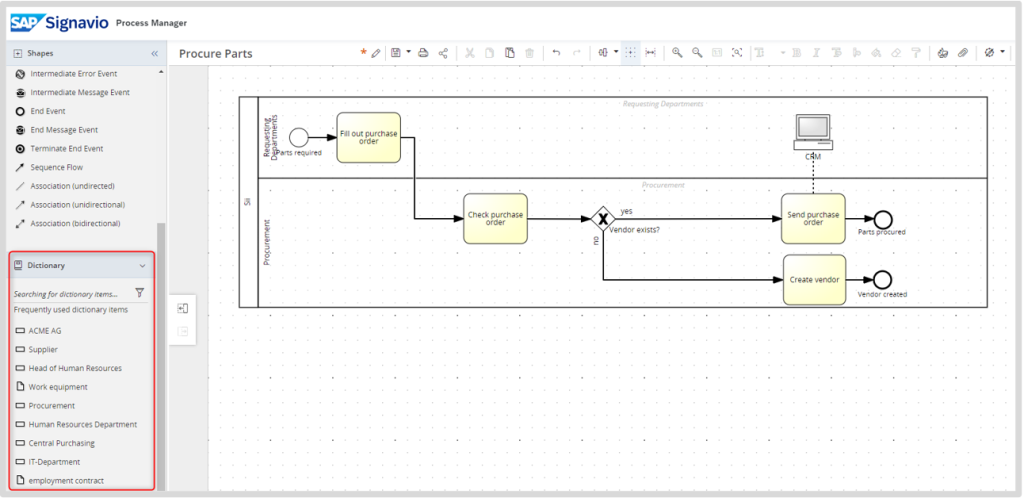Save the diagram with the floppy disk icon
This screenshot has width=1024, height=498.
pos(396,53)
